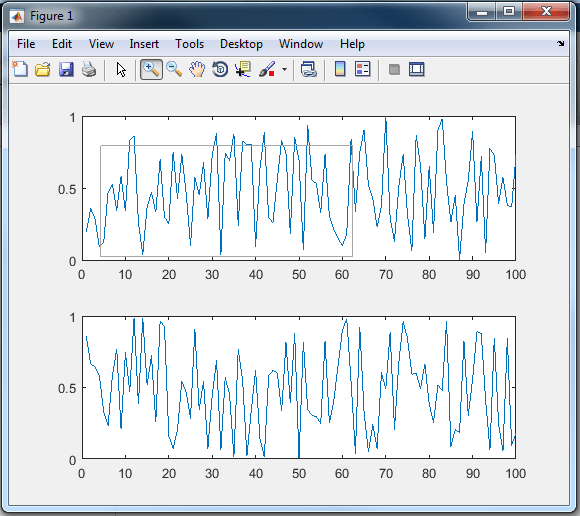Enable the Pan hand tool
The width and height of the screenshot is (580, 516).
pos(197,69)
